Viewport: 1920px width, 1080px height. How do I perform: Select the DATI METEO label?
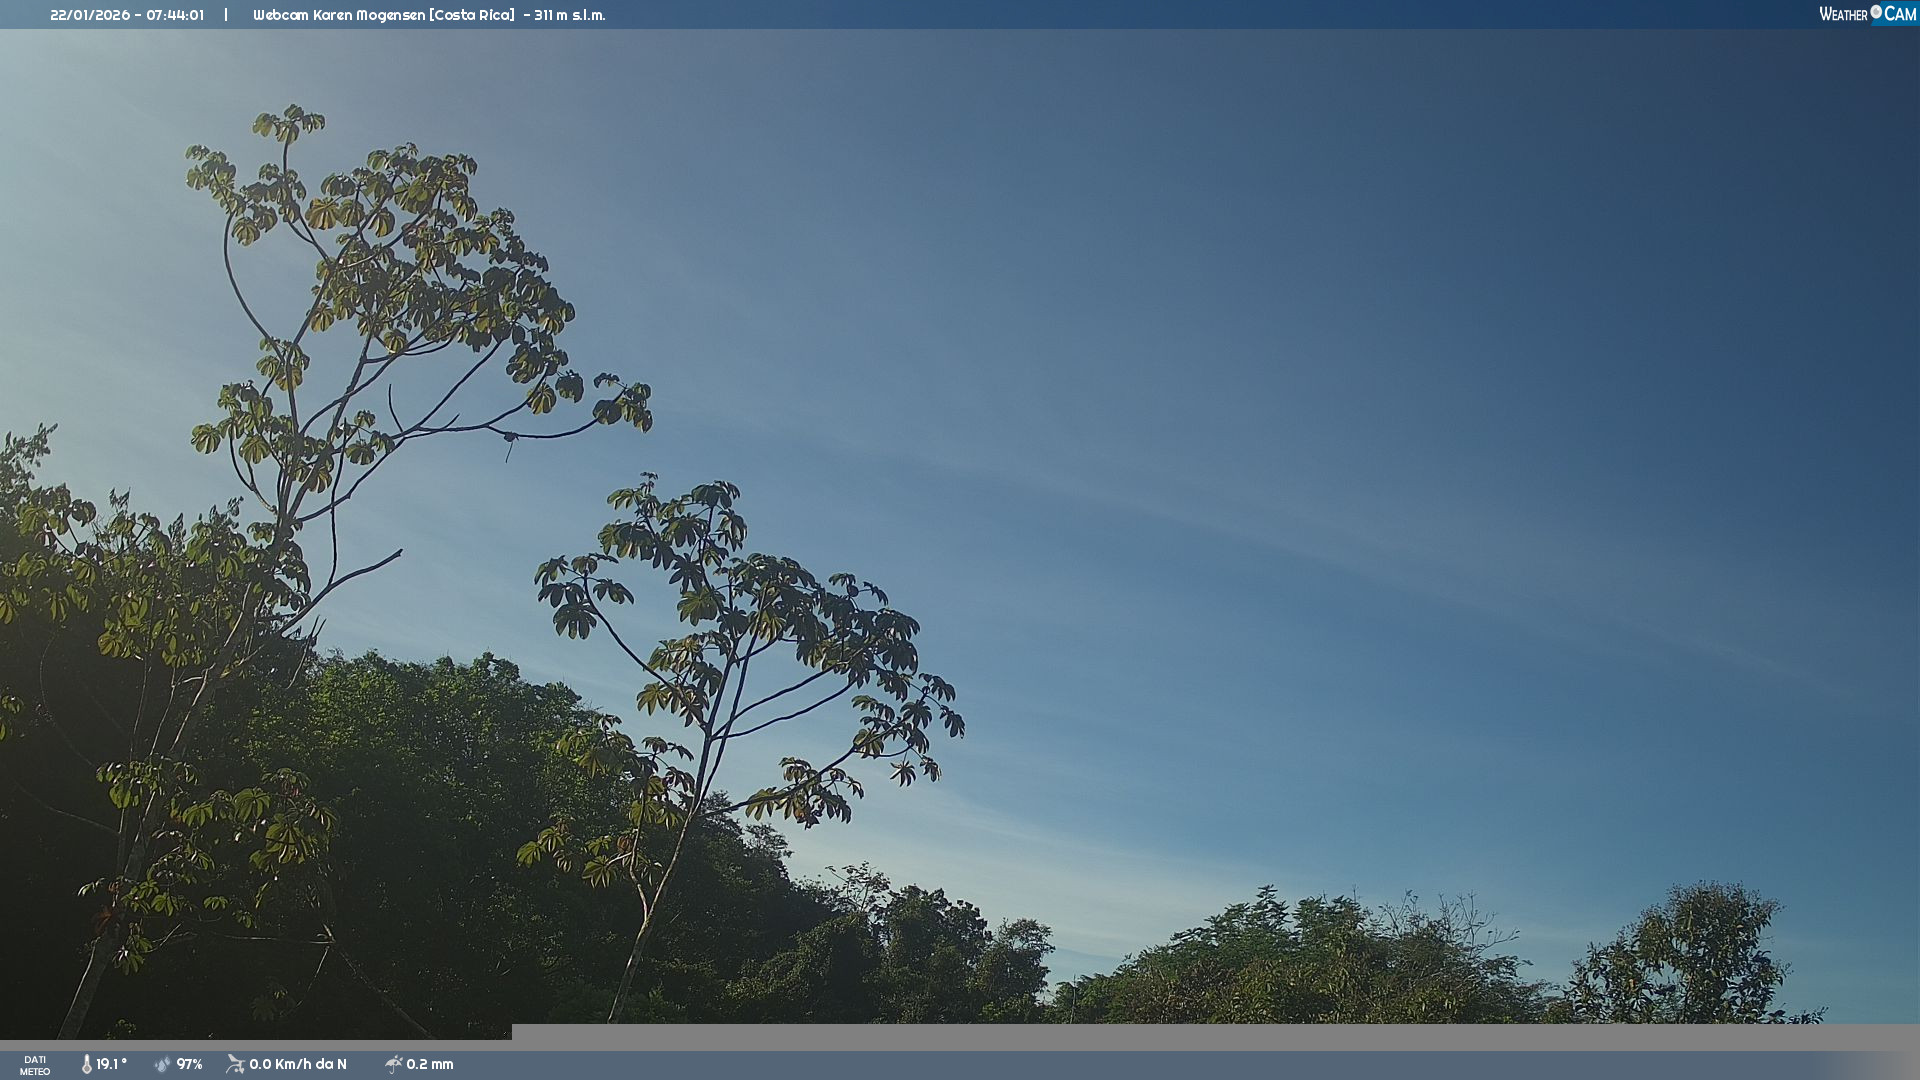(x=35, y=1065)
